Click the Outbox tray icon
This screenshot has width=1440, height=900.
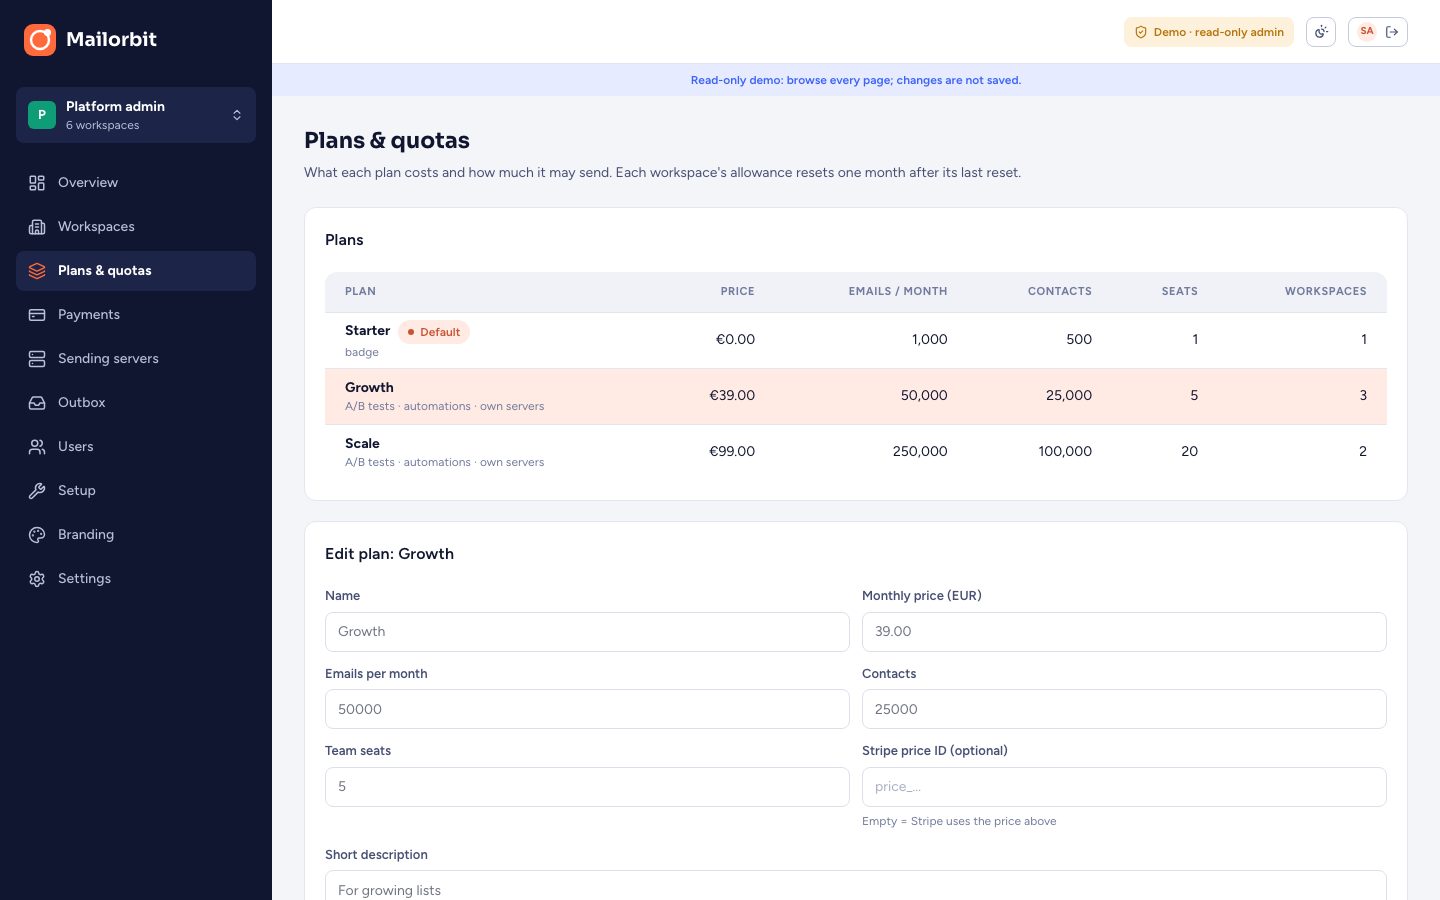[37, 403]
